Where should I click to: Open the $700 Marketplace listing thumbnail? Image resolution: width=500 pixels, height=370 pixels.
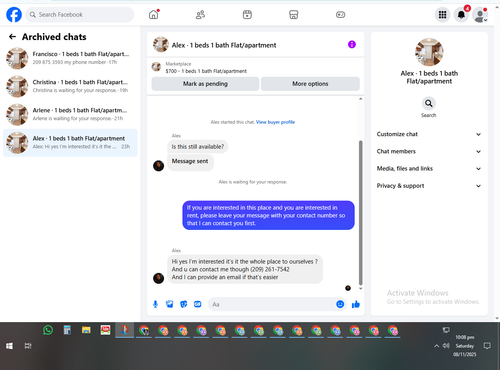click(x=156, y=67)
